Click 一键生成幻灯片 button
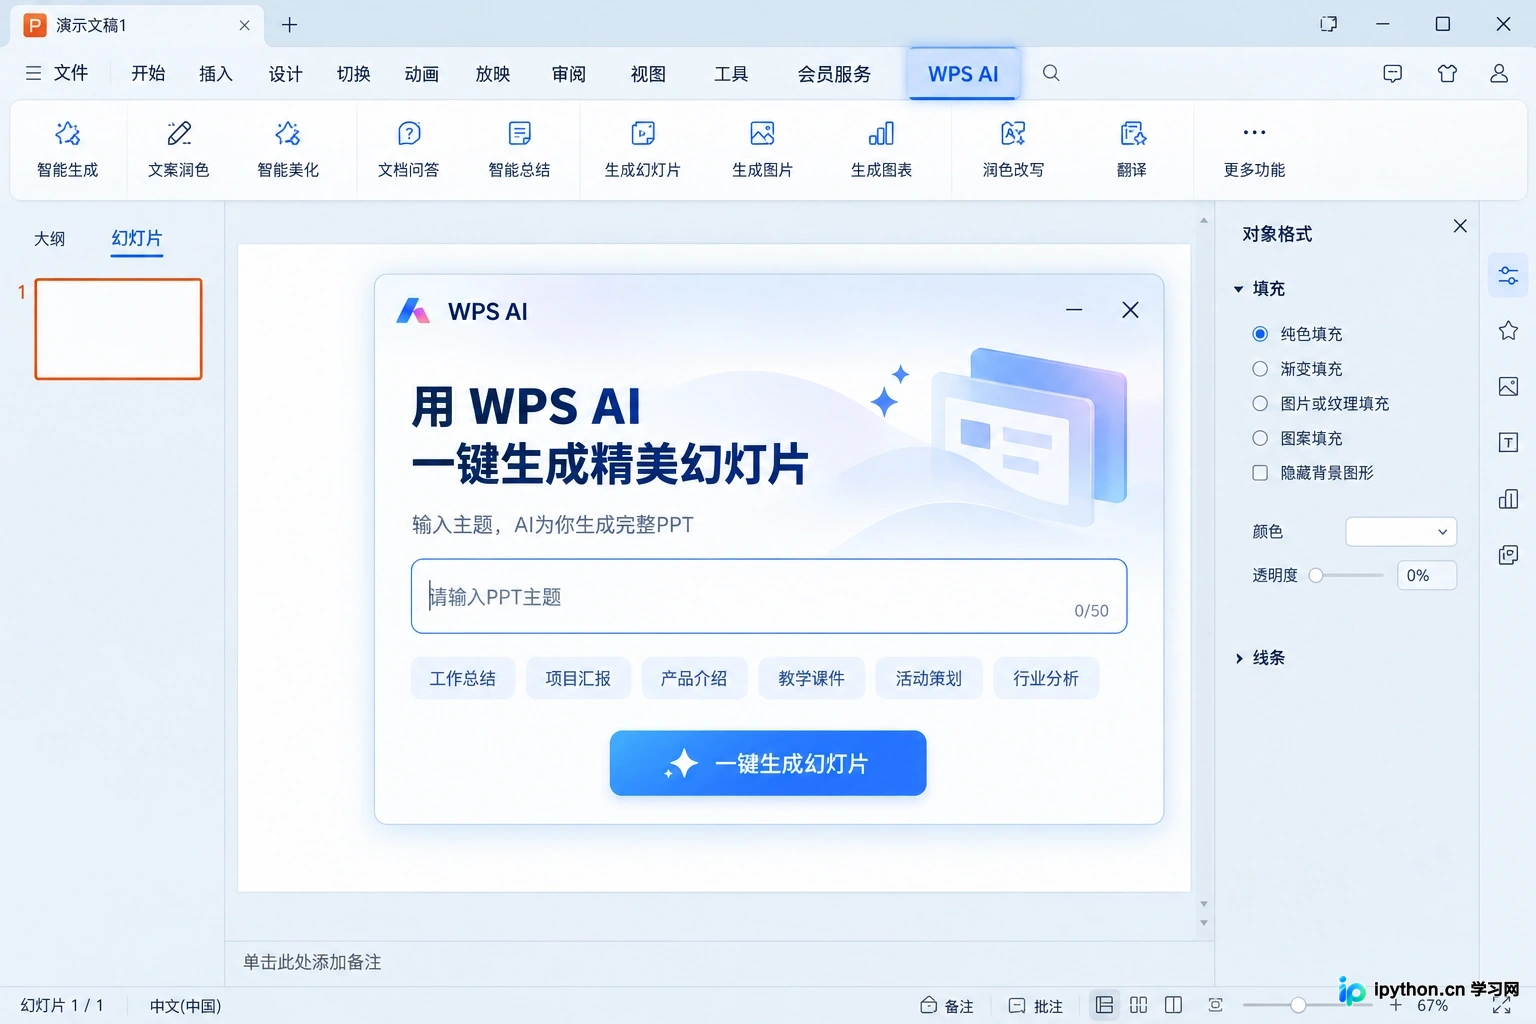1536x1024 pixels. tap(768, 763)
